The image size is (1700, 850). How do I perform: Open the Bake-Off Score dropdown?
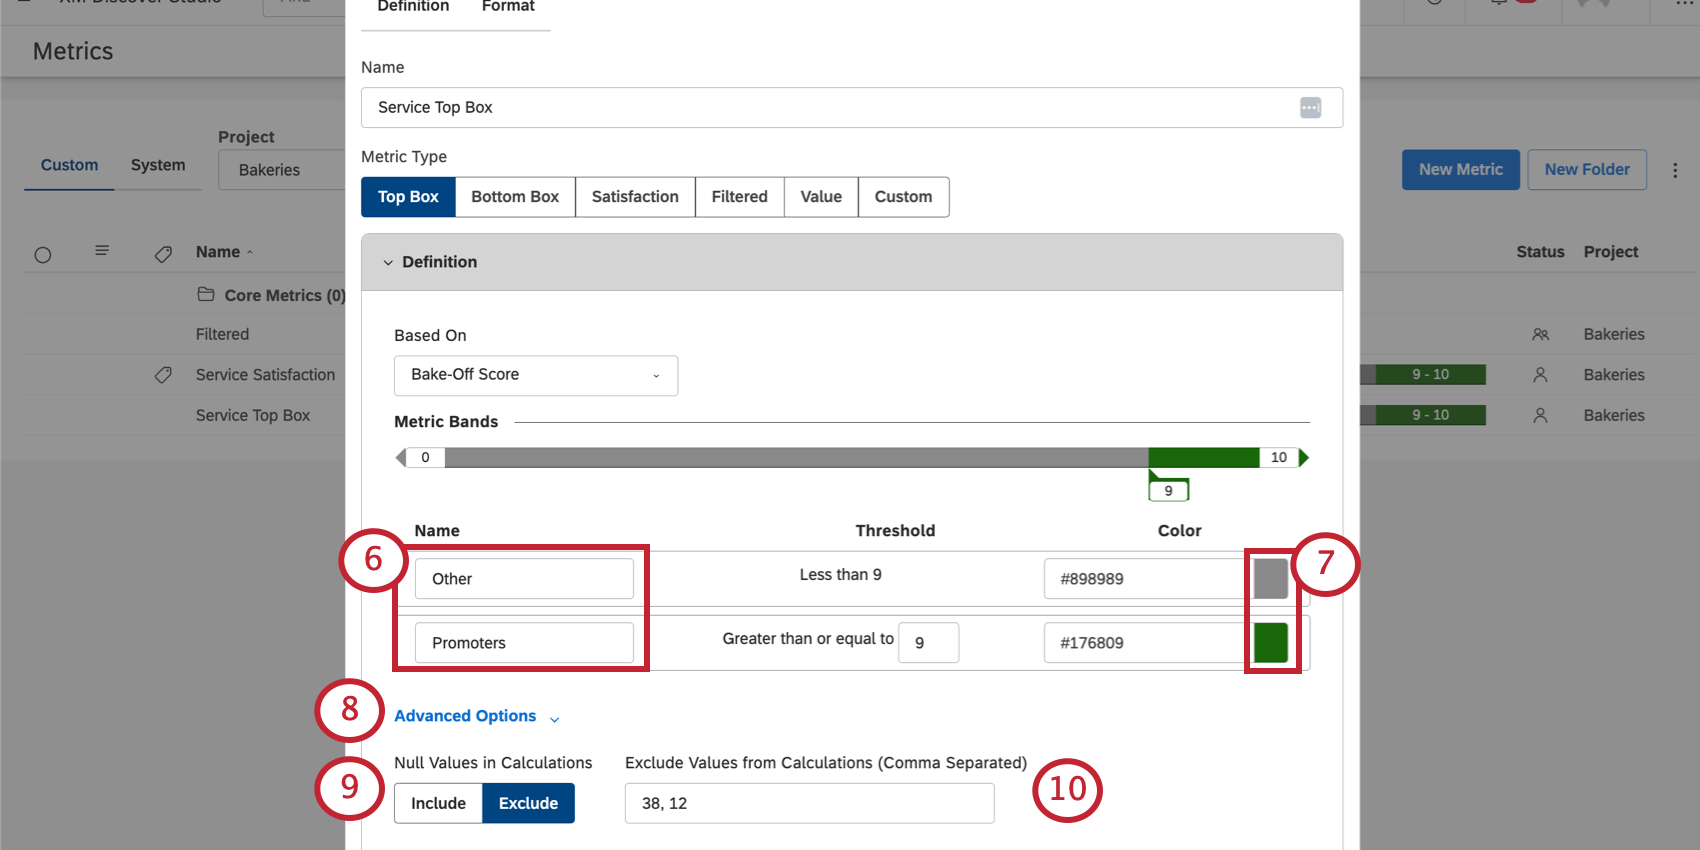(x=536, y=375)
